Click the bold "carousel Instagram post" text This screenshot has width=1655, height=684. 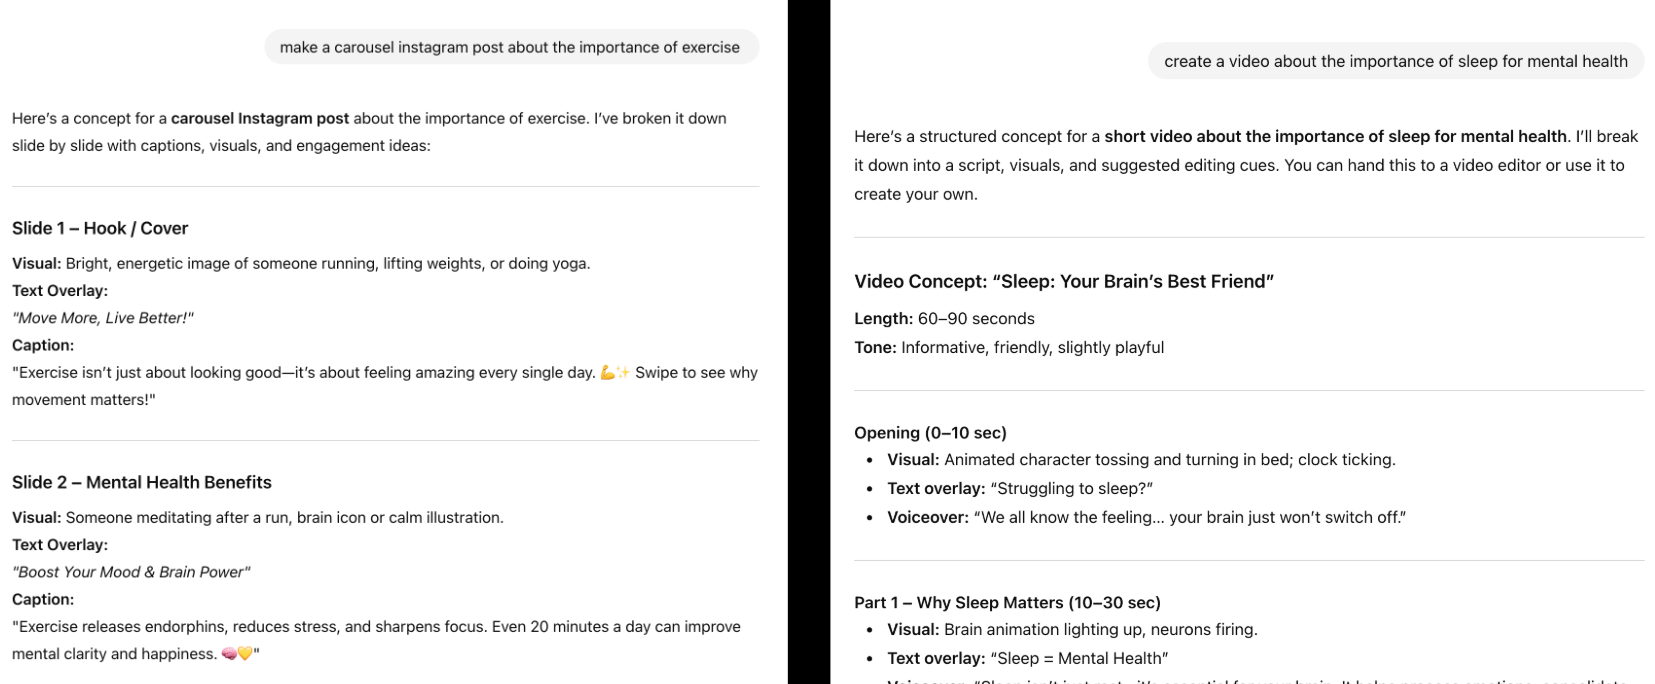(x=260, y=118)
